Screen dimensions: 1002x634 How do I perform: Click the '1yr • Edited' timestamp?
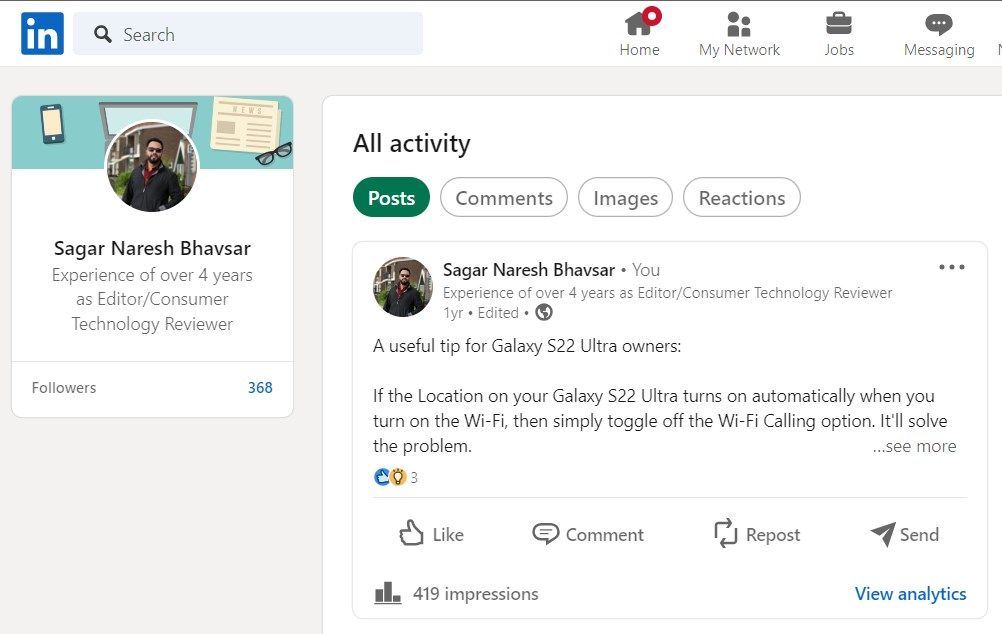[481, 313]
